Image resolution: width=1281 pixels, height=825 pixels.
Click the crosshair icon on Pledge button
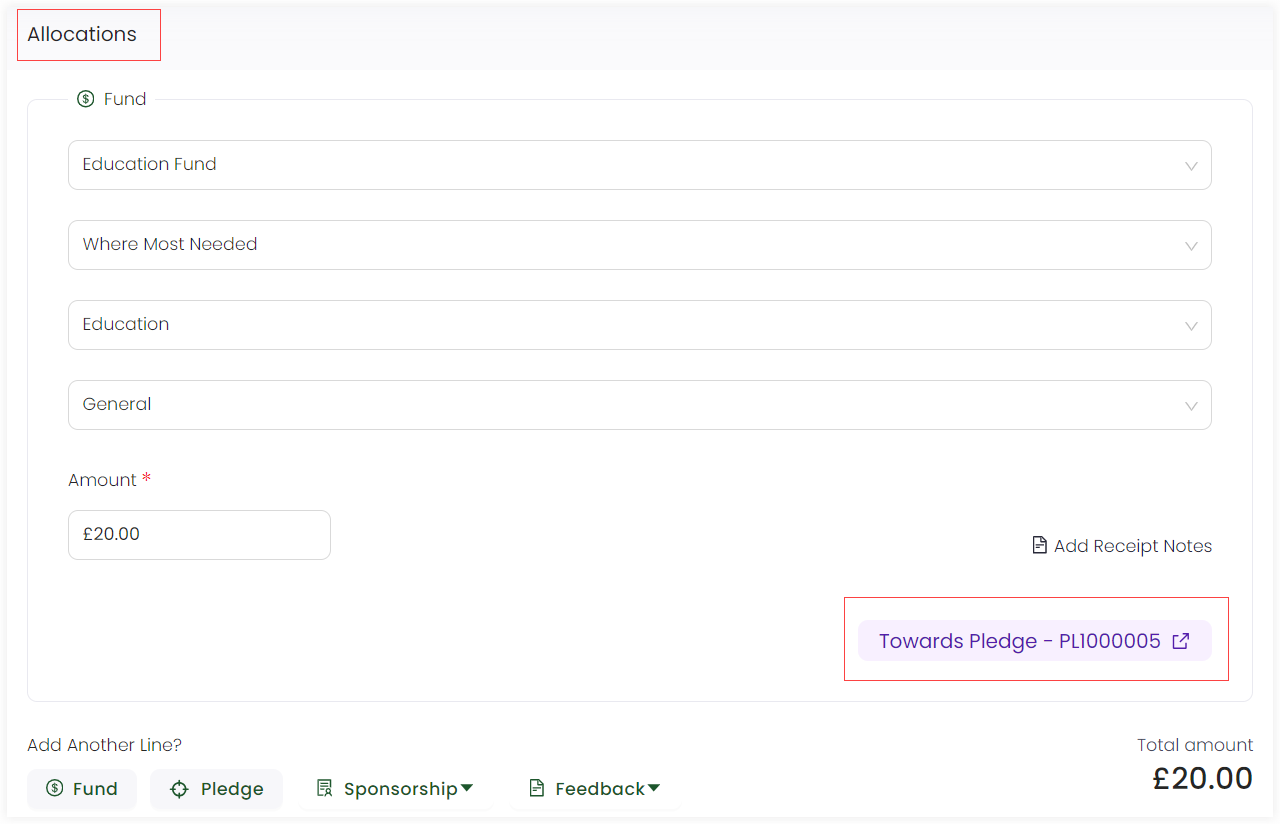pos(179,789)
